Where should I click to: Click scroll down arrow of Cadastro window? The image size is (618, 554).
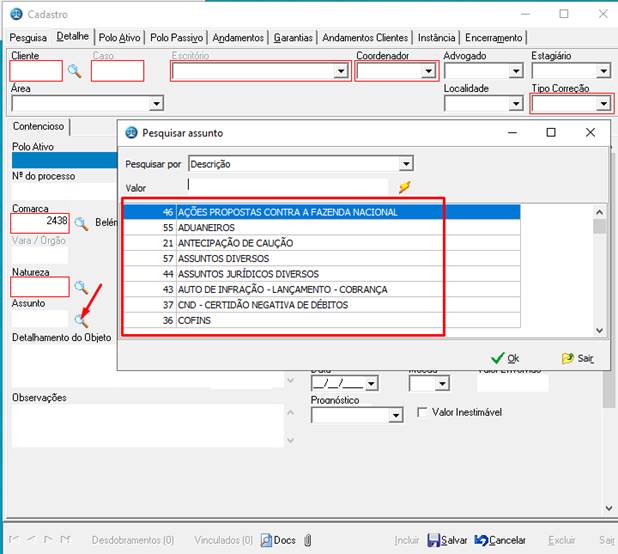pos(609,508)
